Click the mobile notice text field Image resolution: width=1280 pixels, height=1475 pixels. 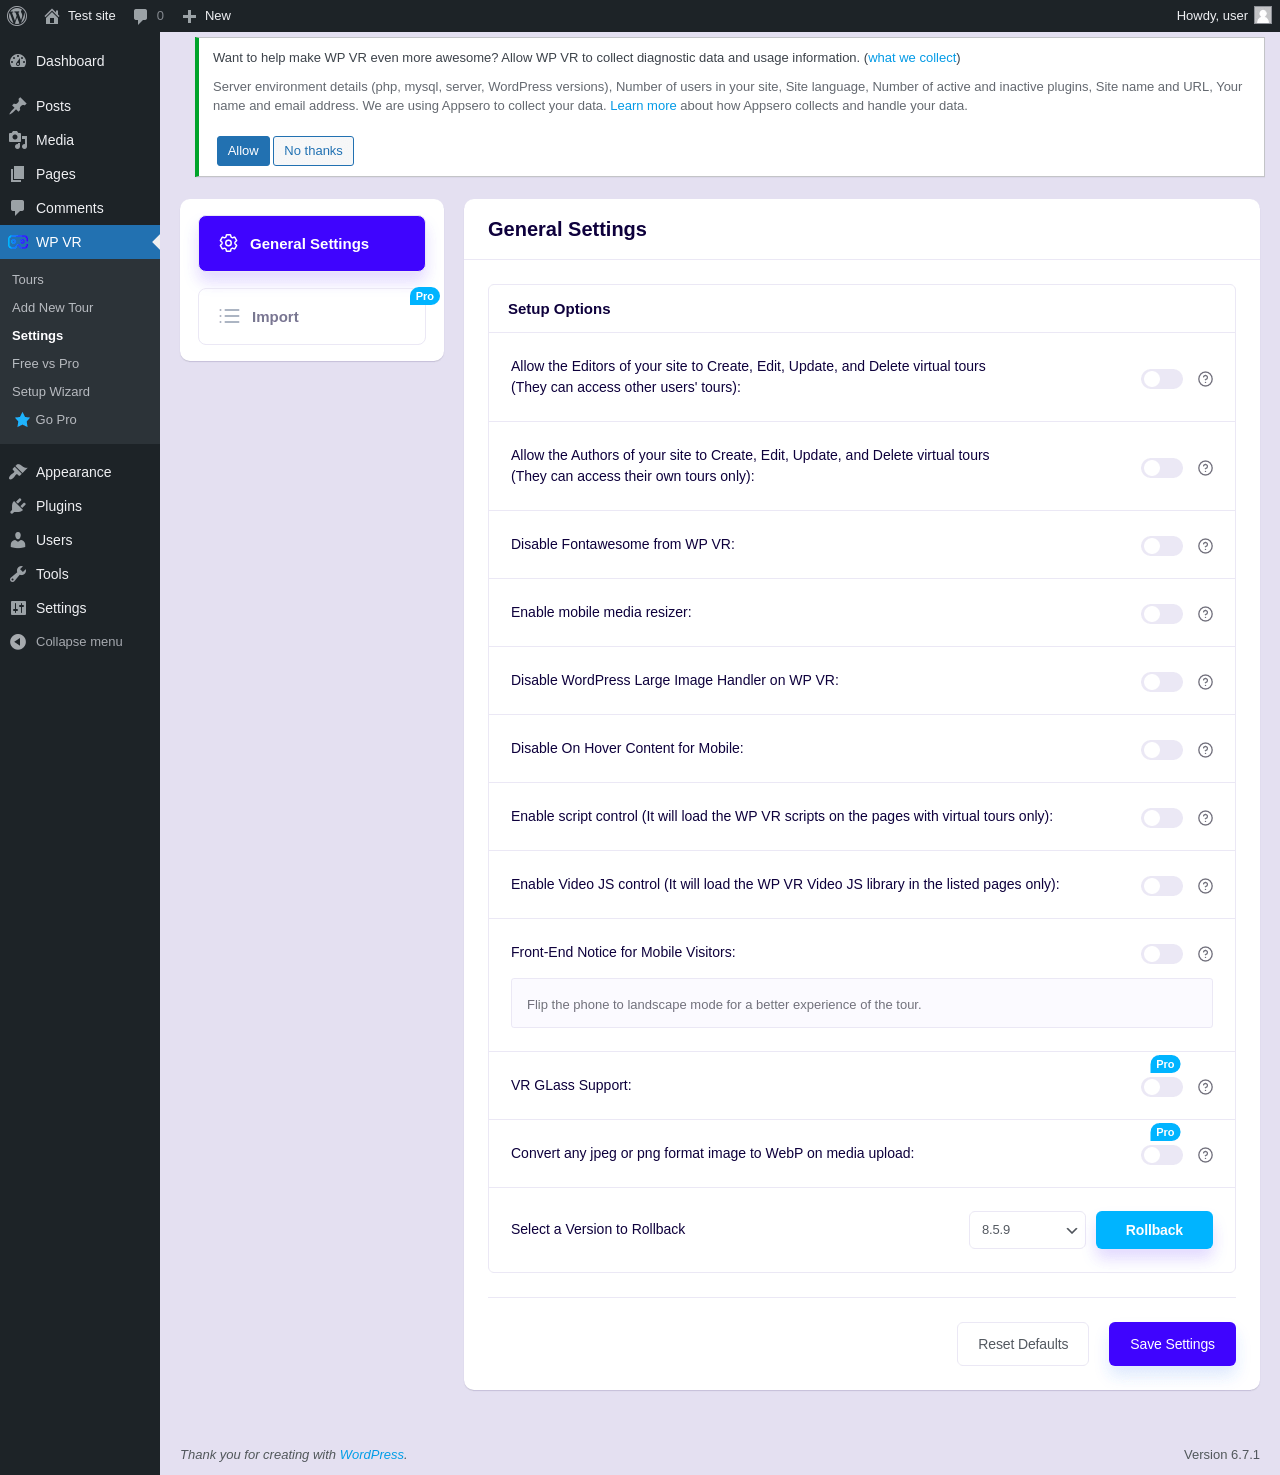tap(862, 1003)
